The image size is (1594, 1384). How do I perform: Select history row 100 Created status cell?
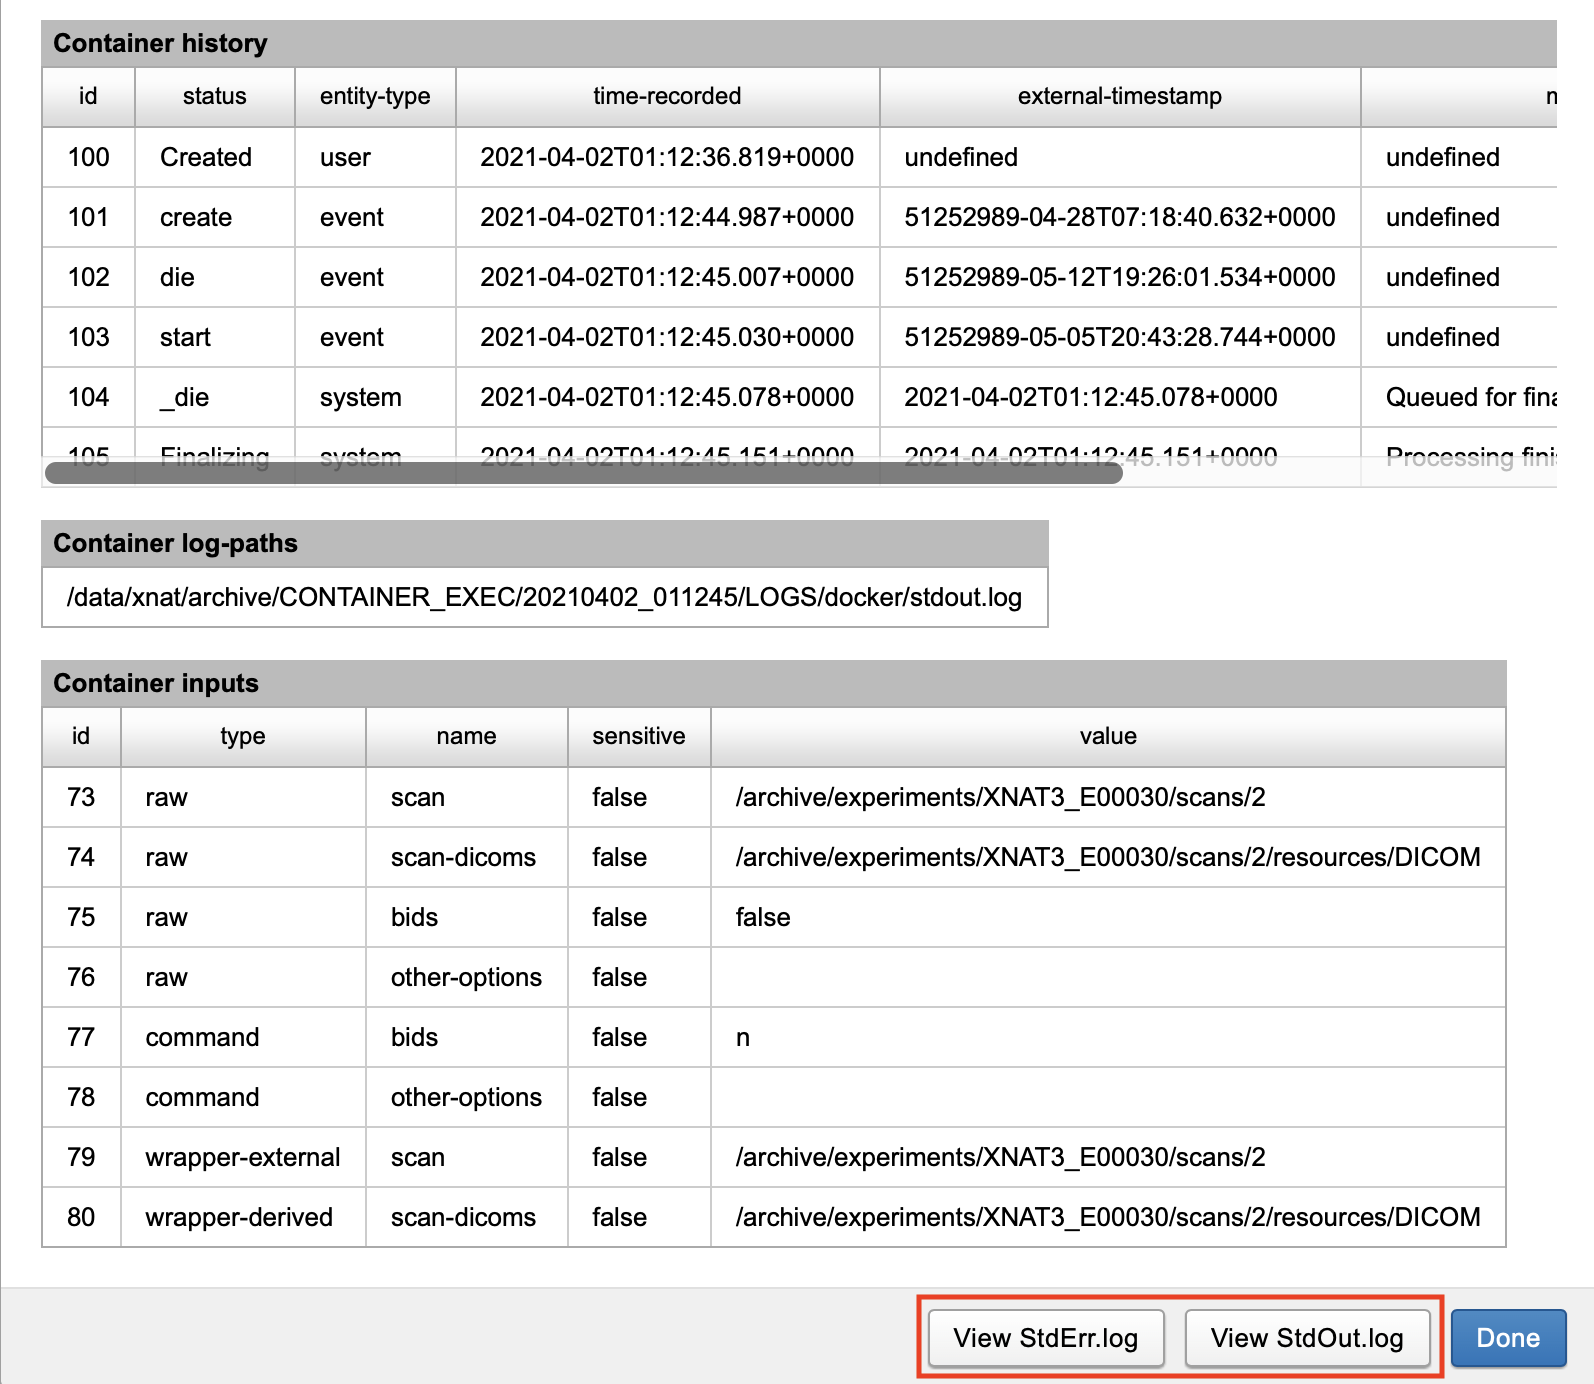pyautogui.click(x=206, y=157)
